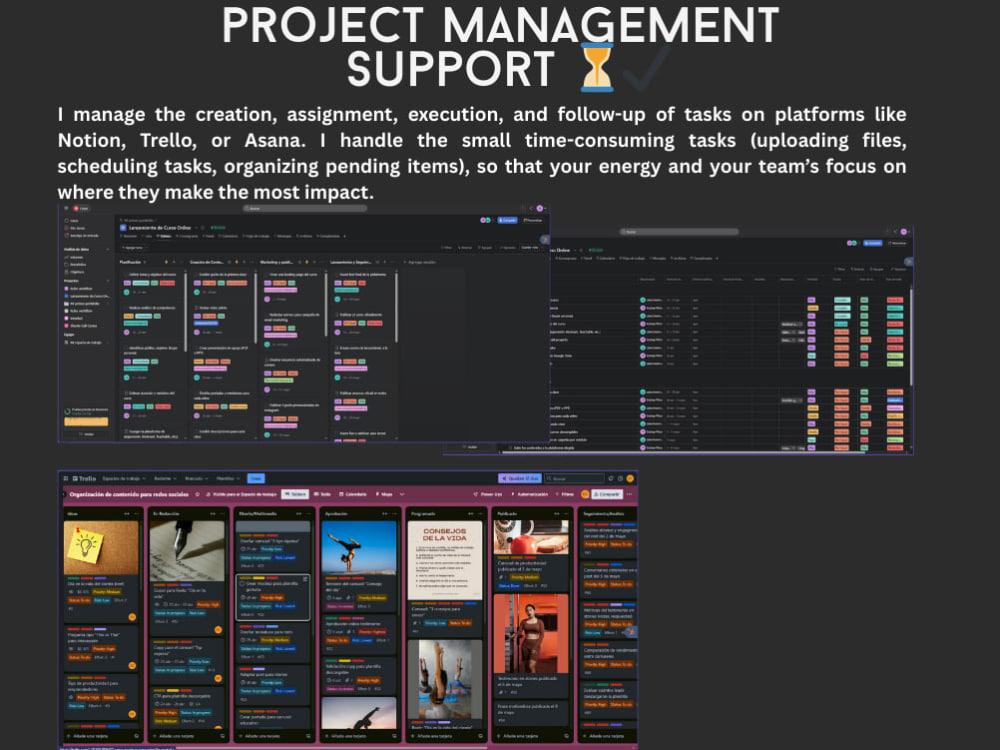
Task: Click the blue Compartir button in Asana board window
Action: (x=507, y=220)
